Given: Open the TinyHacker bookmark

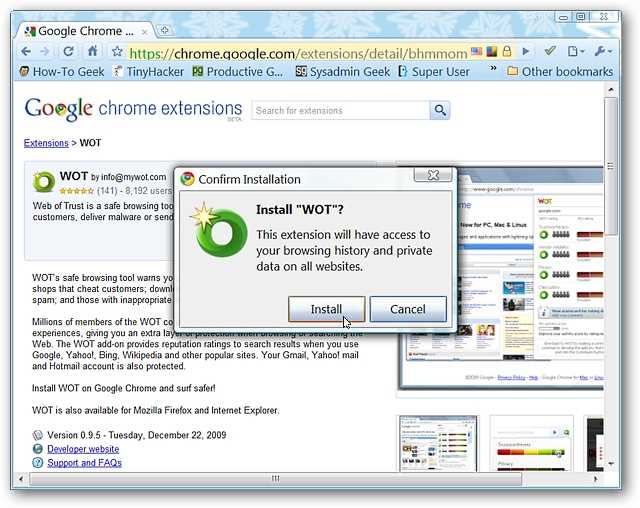Looking at the screenshot, I should click(x=149, y=72).
